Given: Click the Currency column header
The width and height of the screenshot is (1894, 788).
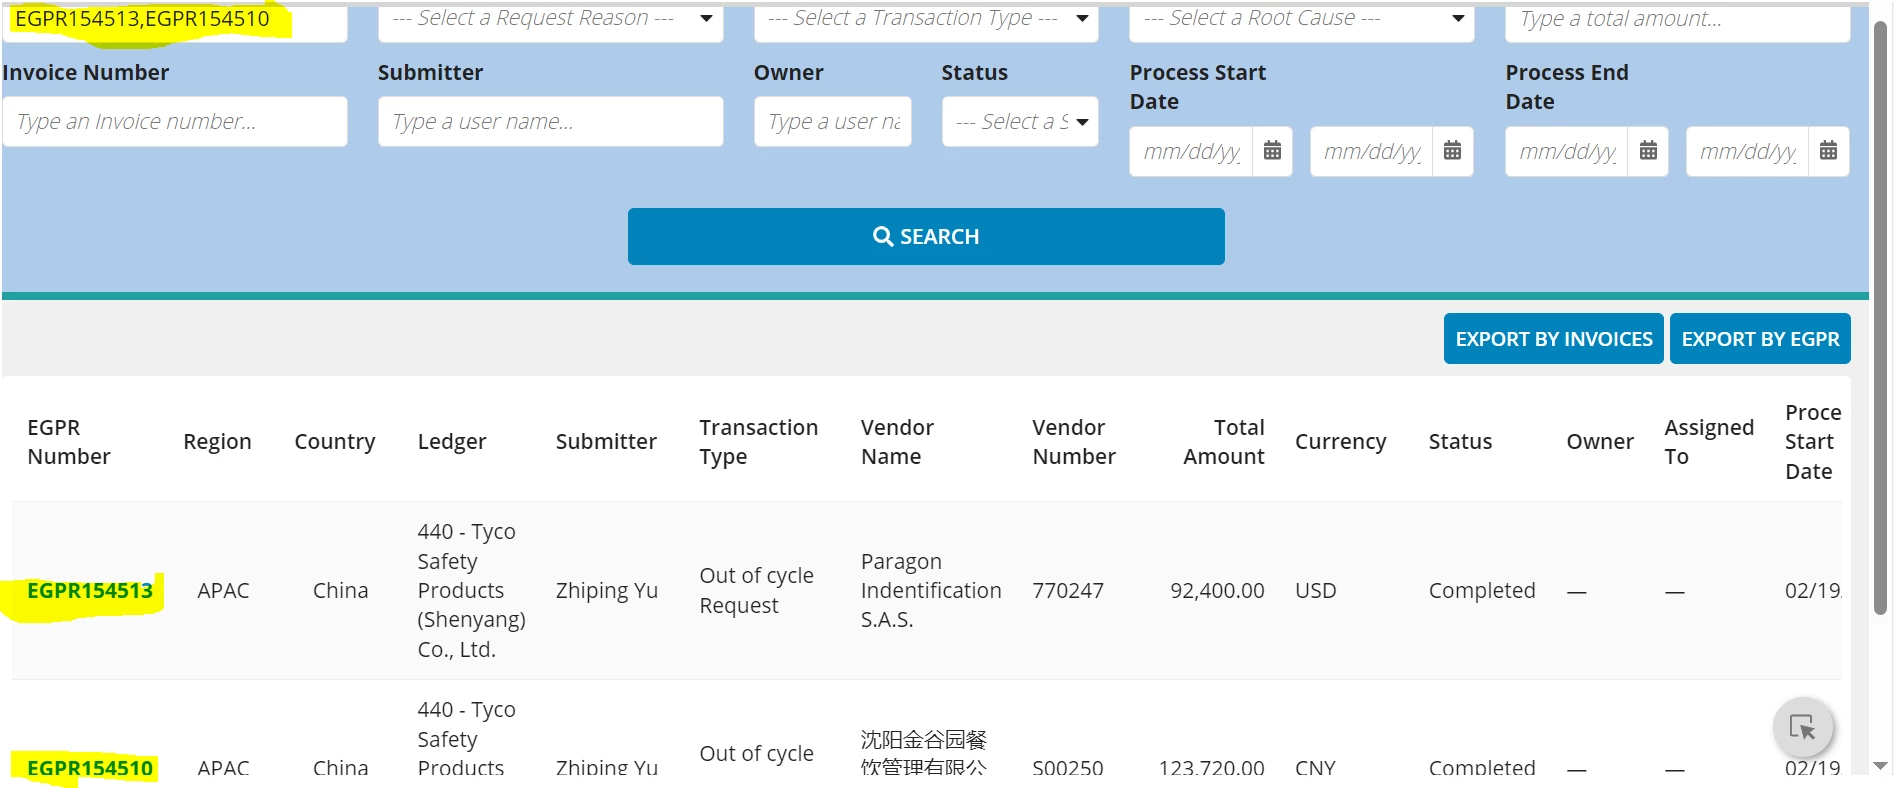Looking at the screenshot, I should [1341, 442].
